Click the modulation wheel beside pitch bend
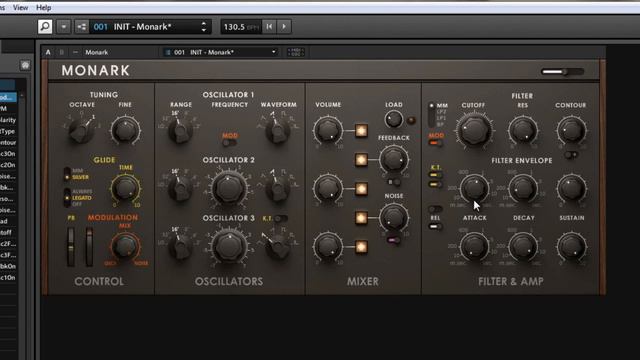 [89, 247]
